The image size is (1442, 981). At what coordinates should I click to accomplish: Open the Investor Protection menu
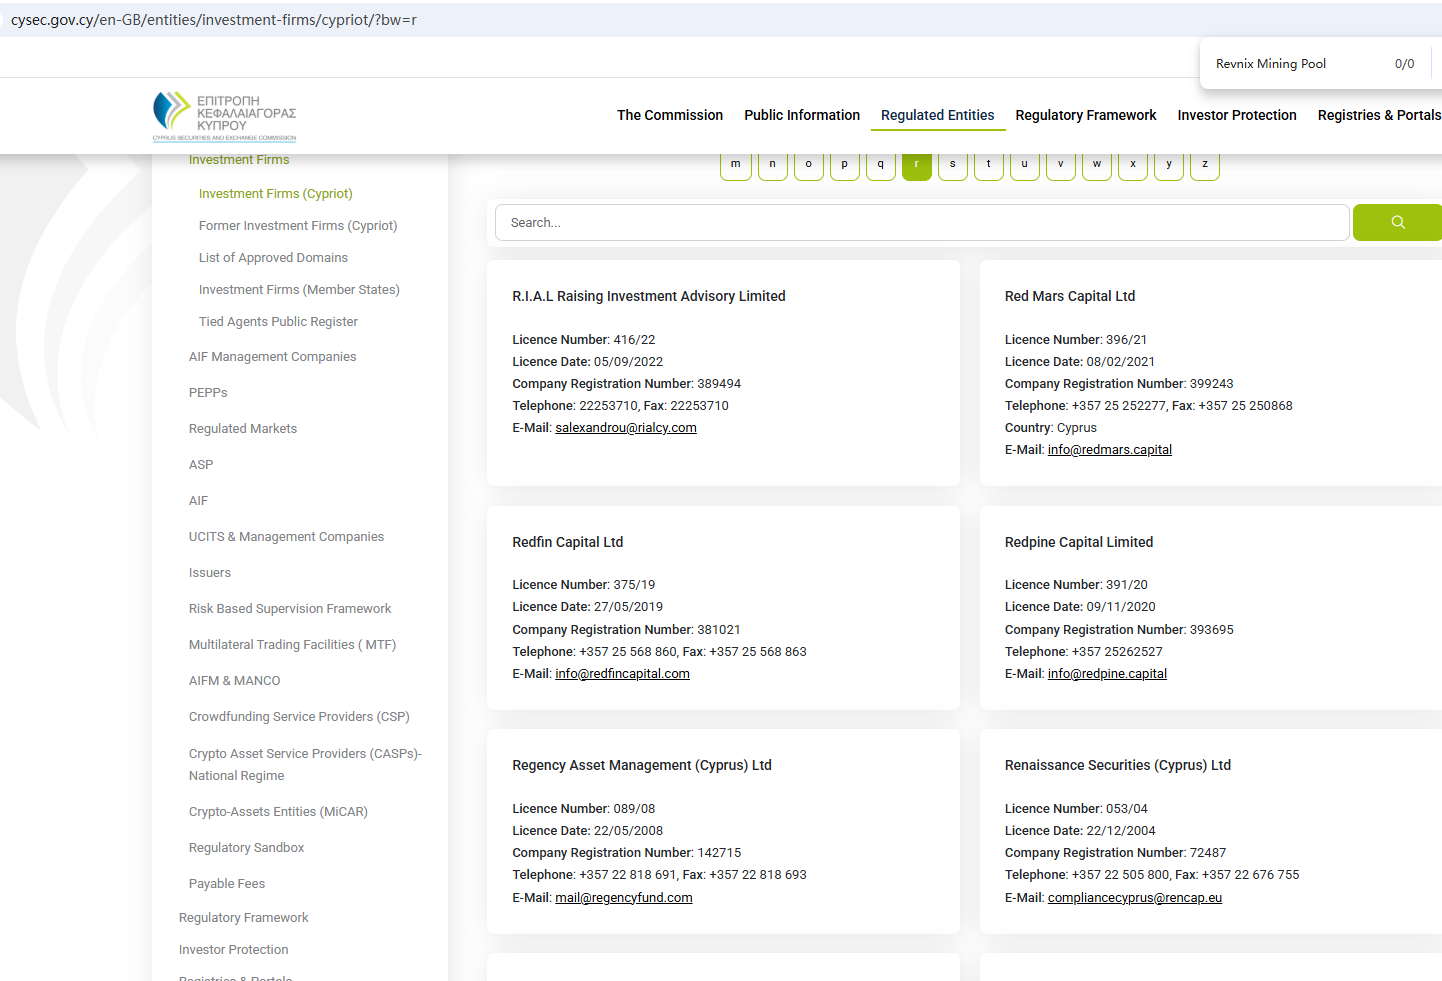point(1236,115)
